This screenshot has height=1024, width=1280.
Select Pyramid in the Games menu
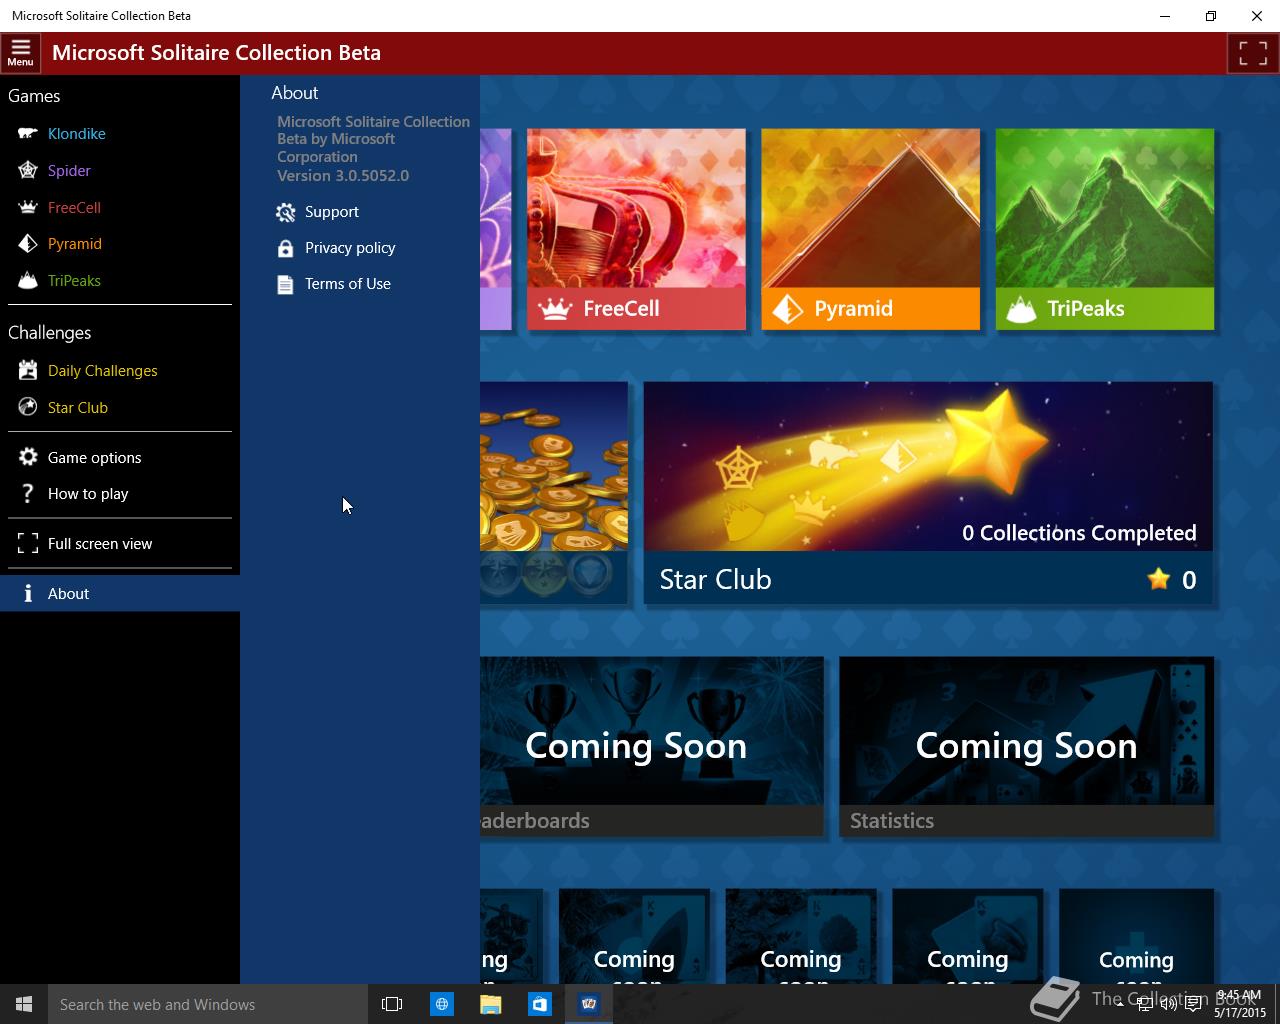[75, 244]
